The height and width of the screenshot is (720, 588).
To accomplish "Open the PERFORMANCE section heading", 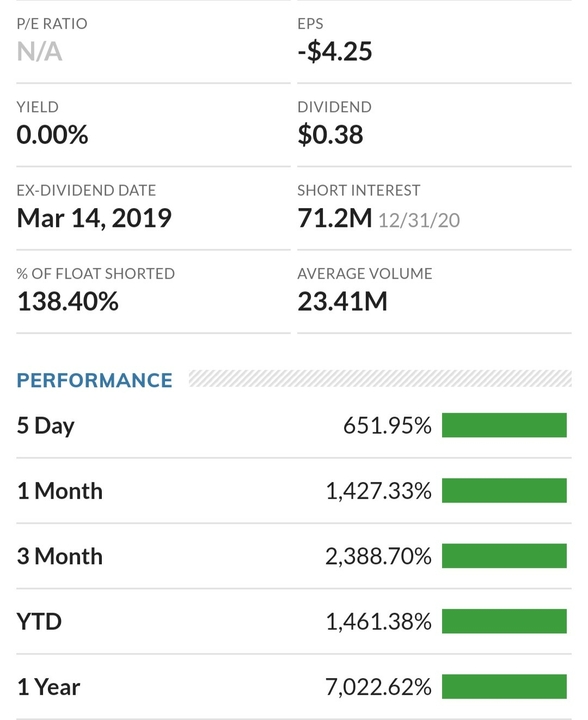I will click(95, 380).
